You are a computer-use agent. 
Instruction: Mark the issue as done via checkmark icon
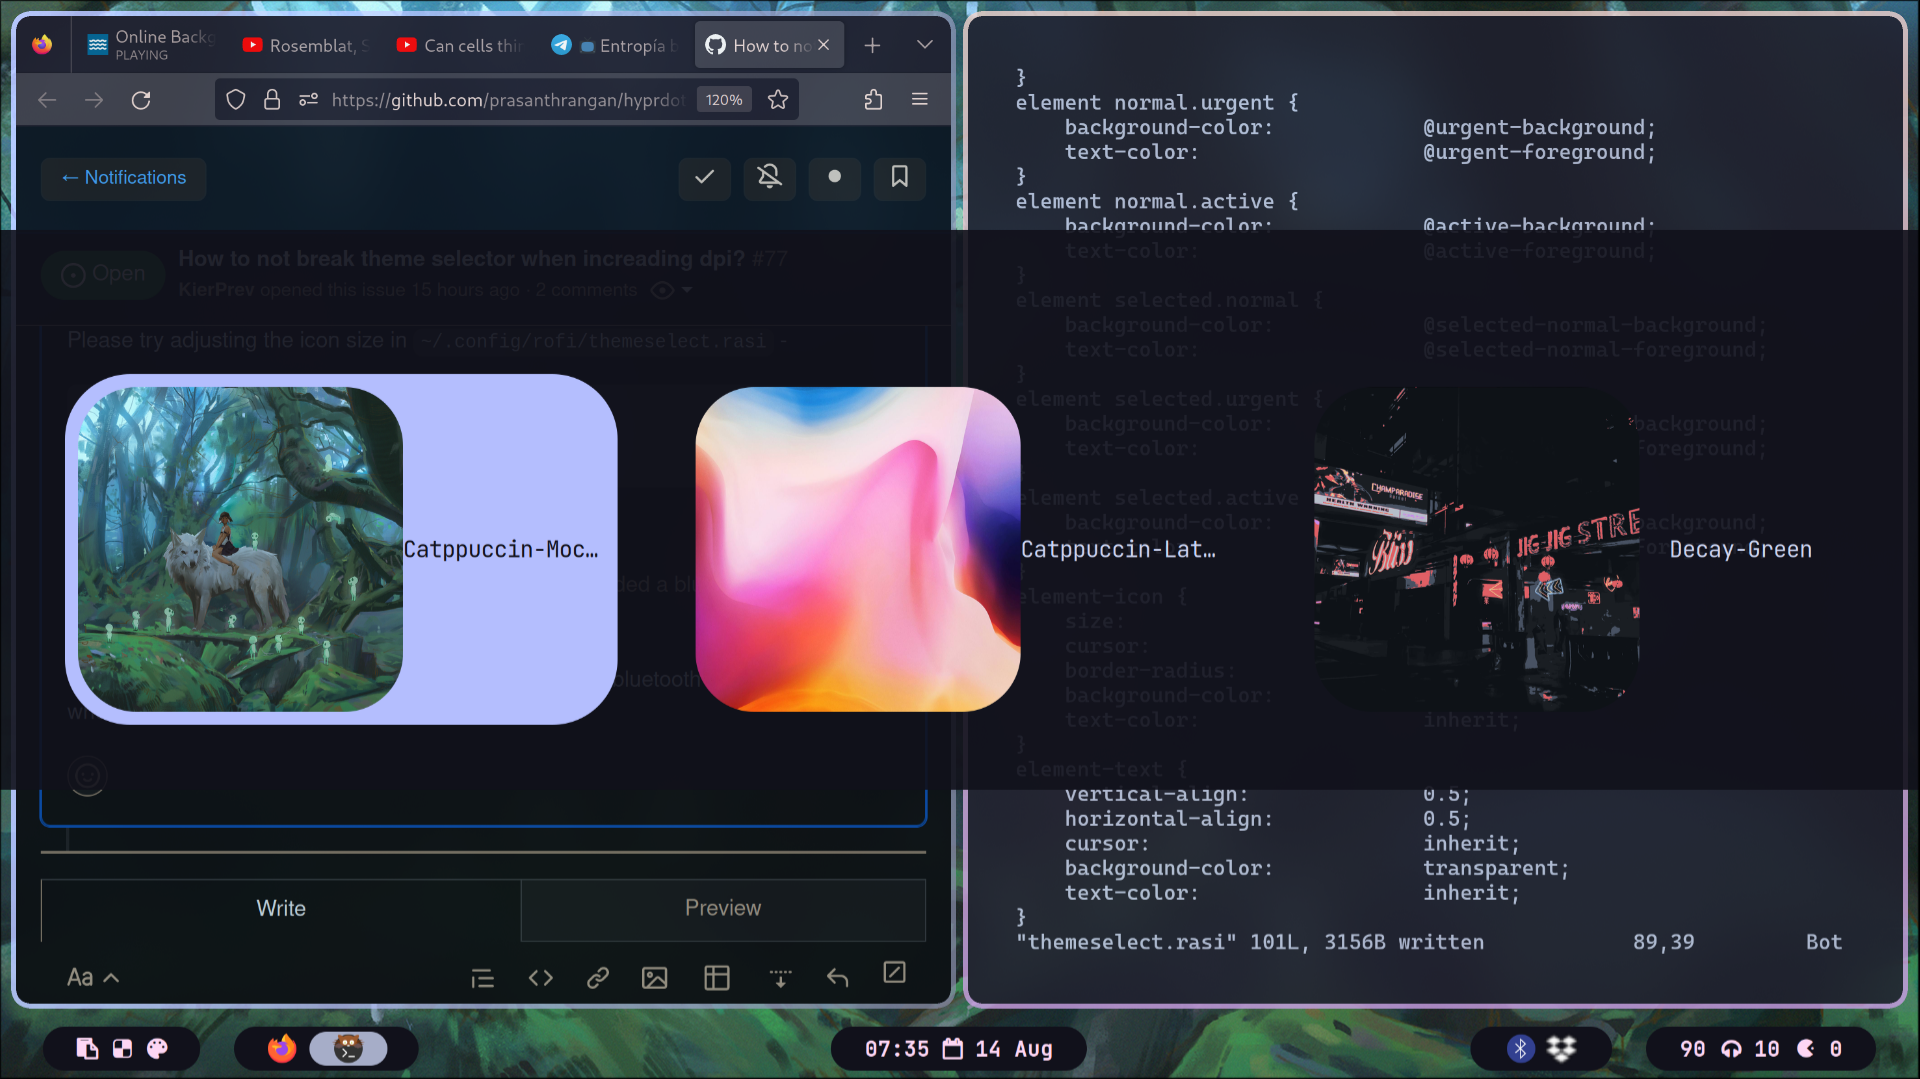coord(704,179)
